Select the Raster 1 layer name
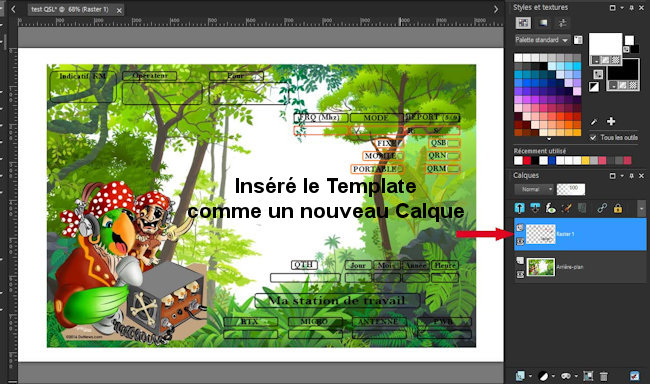 [565, 234]
